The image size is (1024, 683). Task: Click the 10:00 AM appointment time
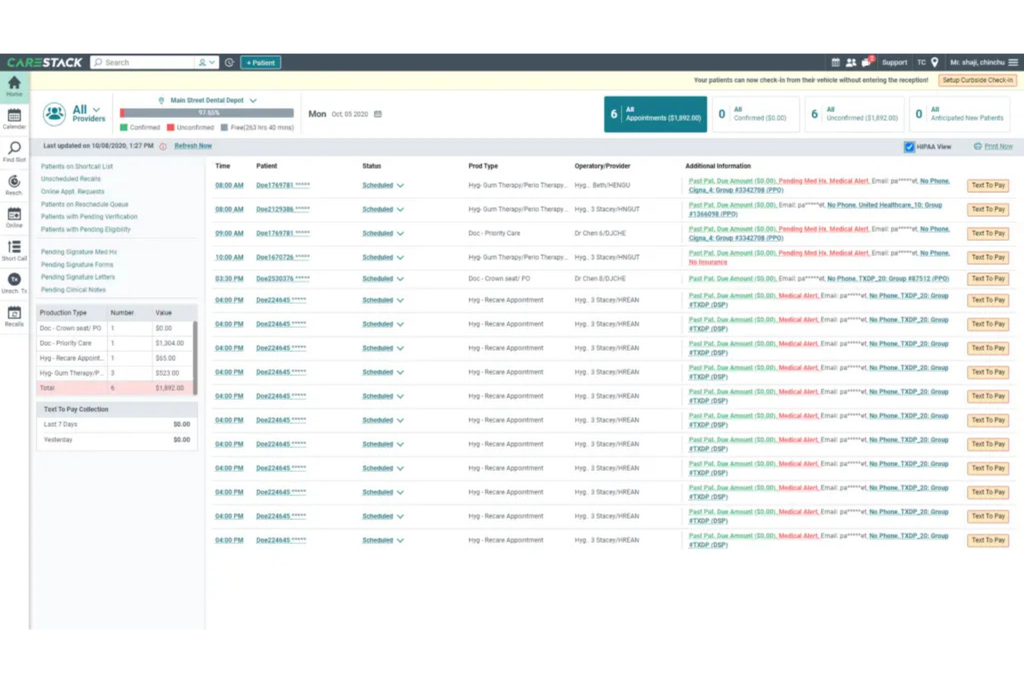coord(229,257)
